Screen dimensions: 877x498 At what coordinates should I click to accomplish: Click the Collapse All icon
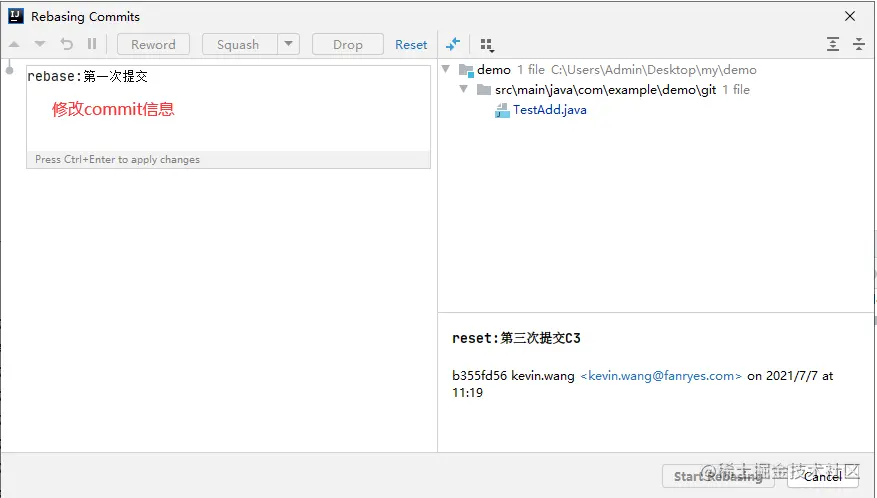click(859, 44)
